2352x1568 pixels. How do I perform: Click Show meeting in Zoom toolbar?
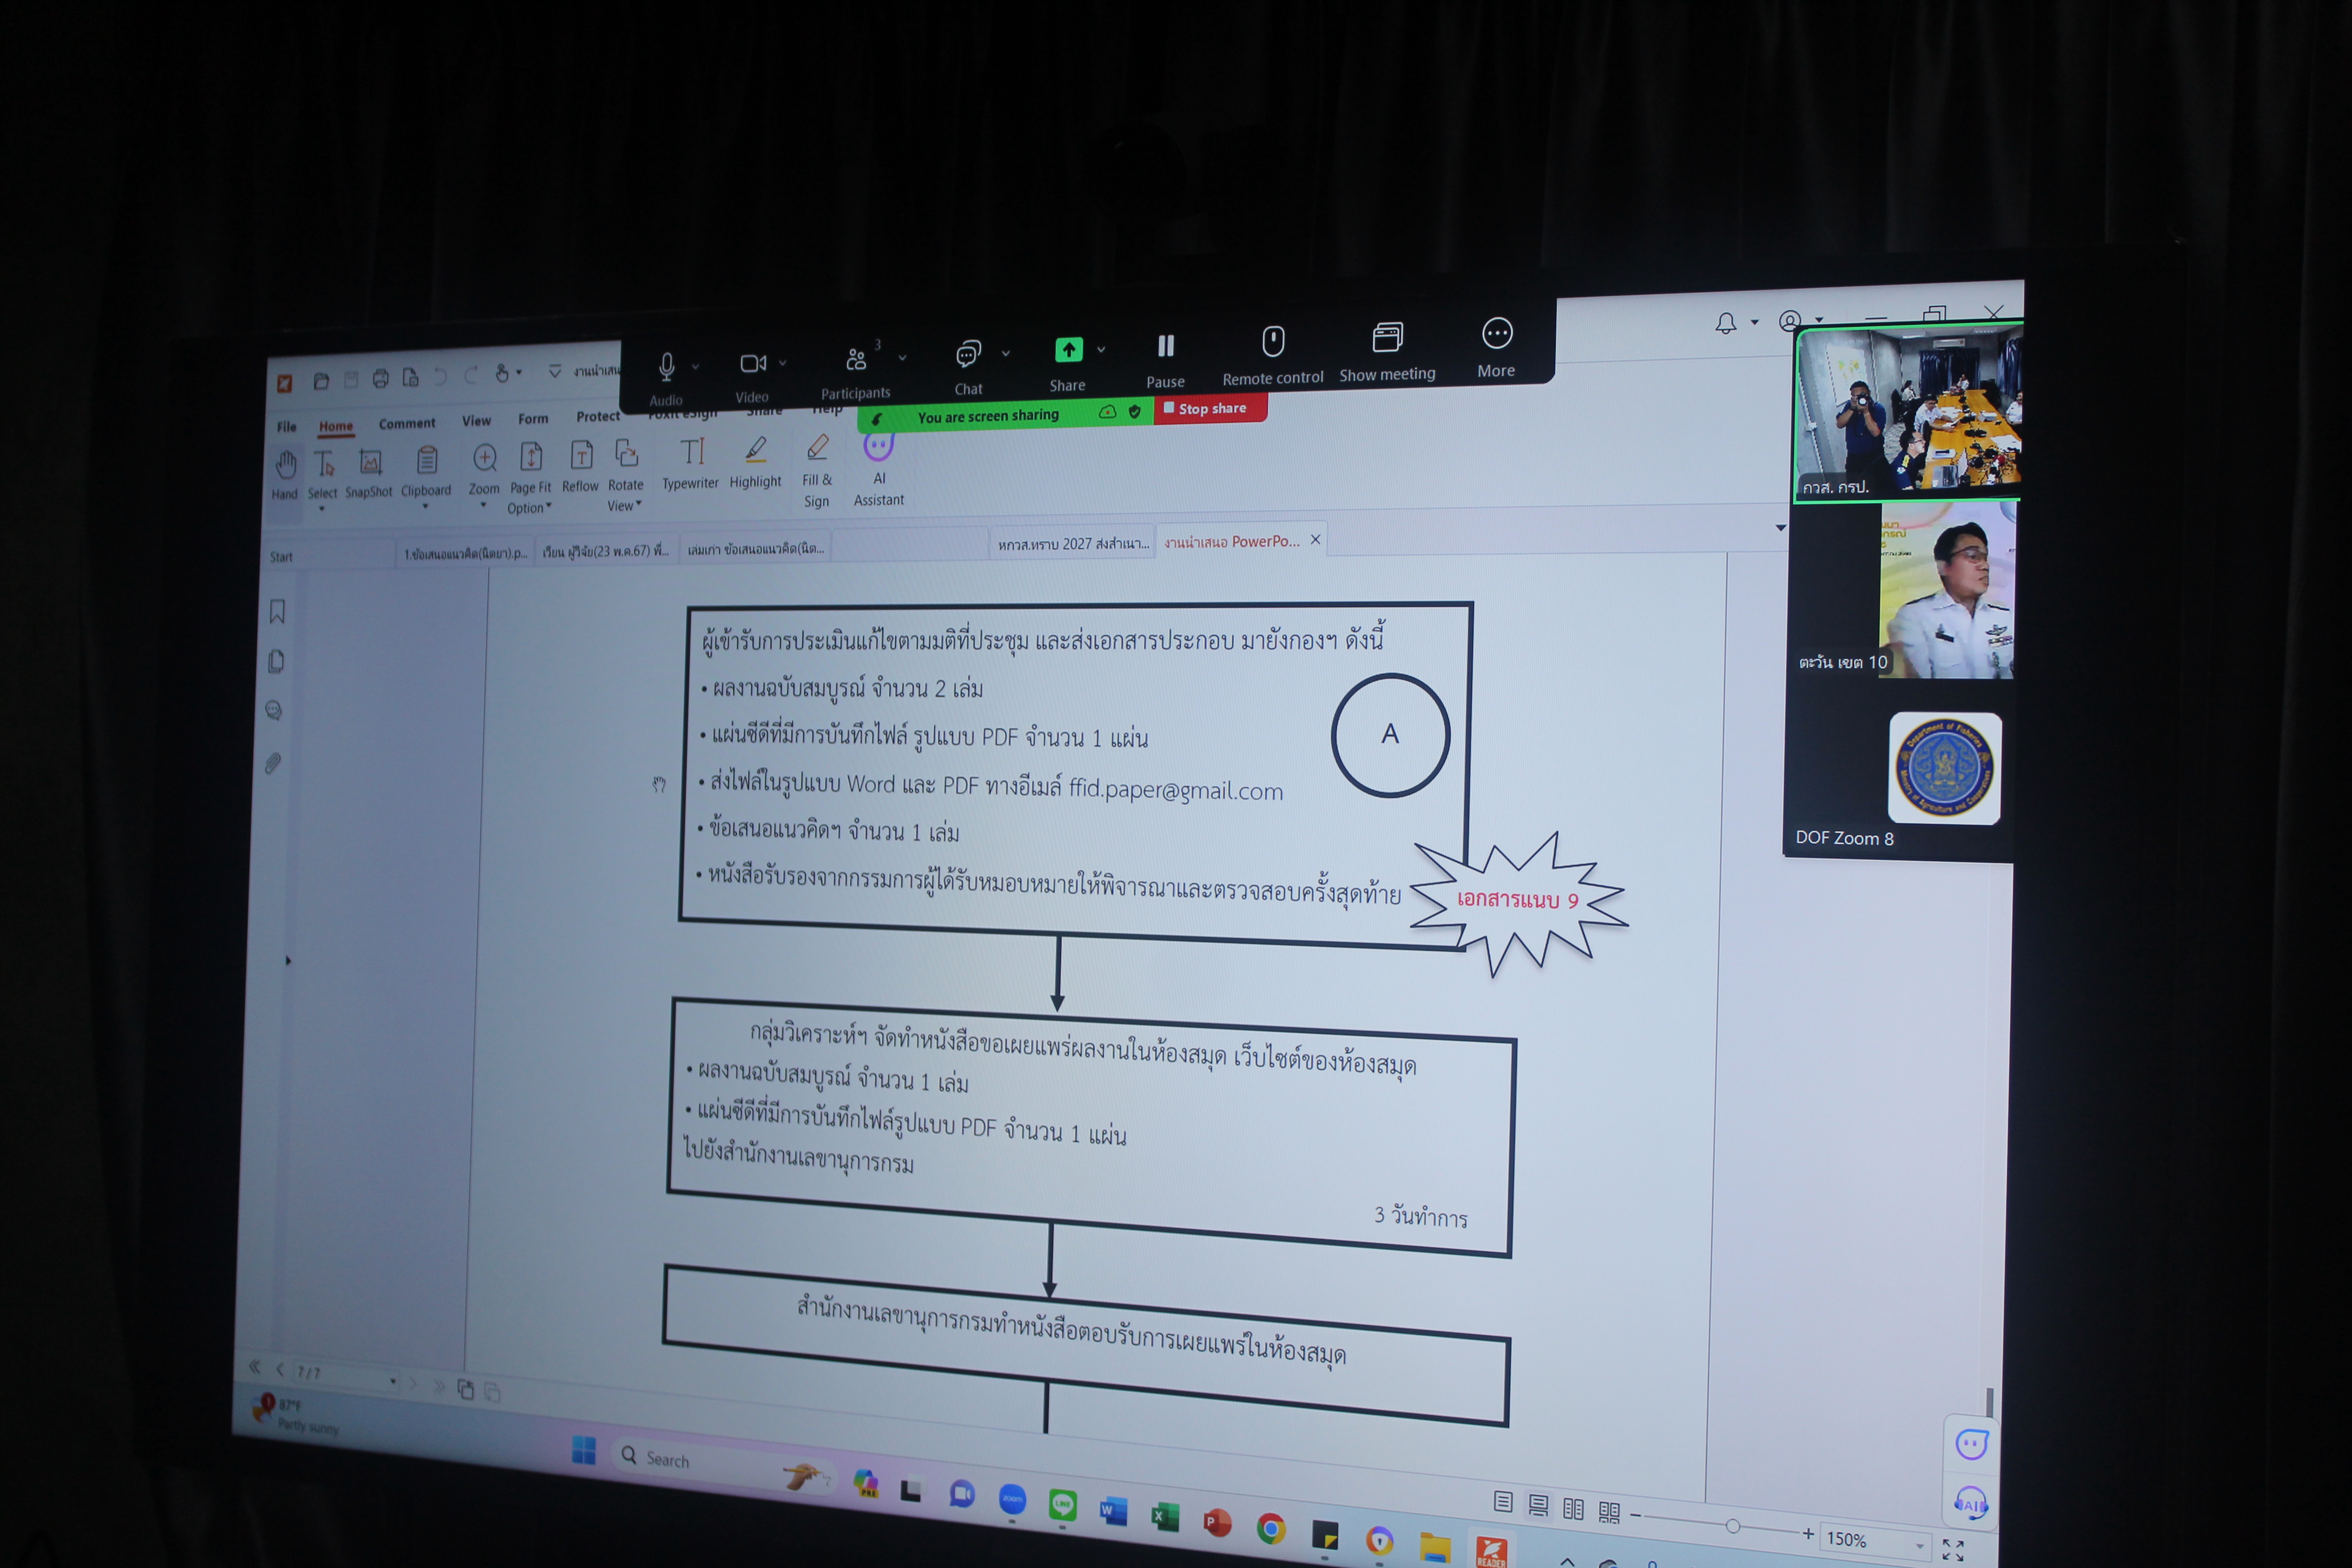click(1387, 351)
